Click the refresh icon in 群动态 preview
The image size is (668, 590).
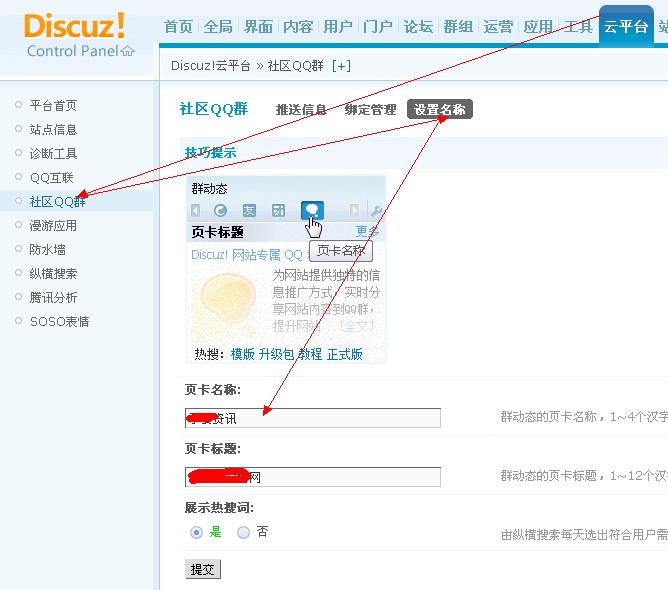pyautogui.click(x=220, y=210)
